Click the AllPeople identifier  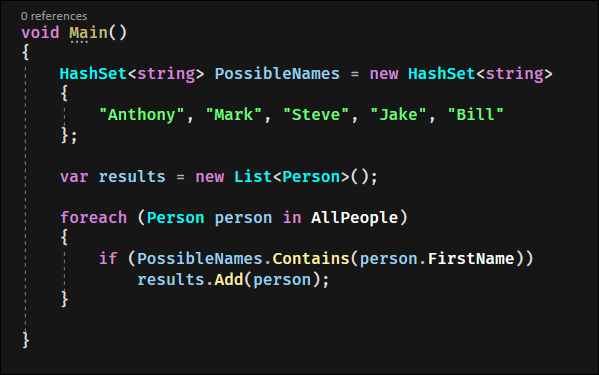coord(355,218)
